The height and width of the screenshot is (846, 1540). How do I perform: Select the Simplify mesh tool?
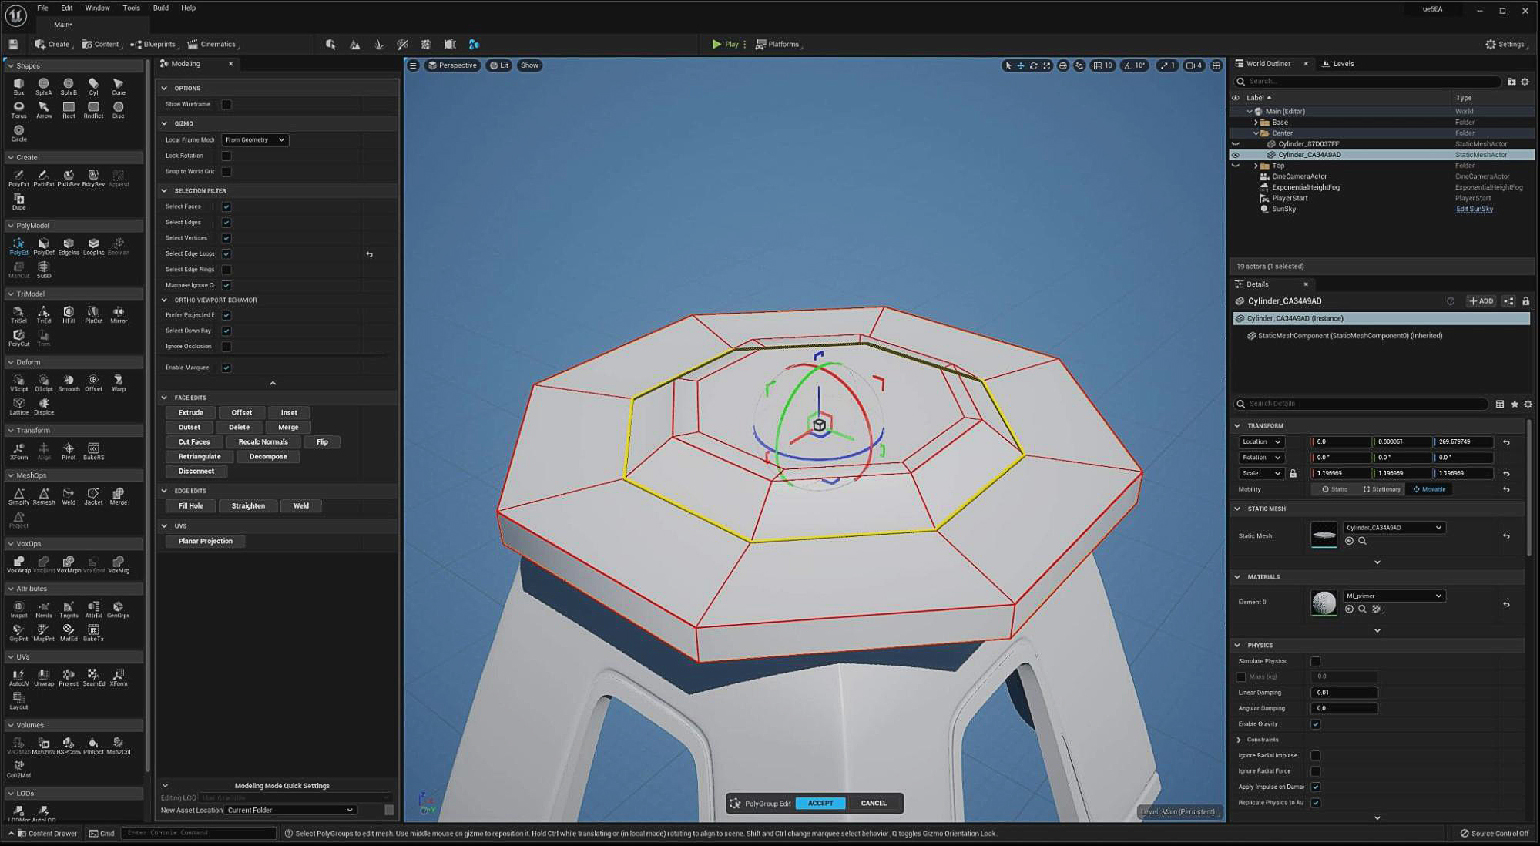(x=18, y=496)
